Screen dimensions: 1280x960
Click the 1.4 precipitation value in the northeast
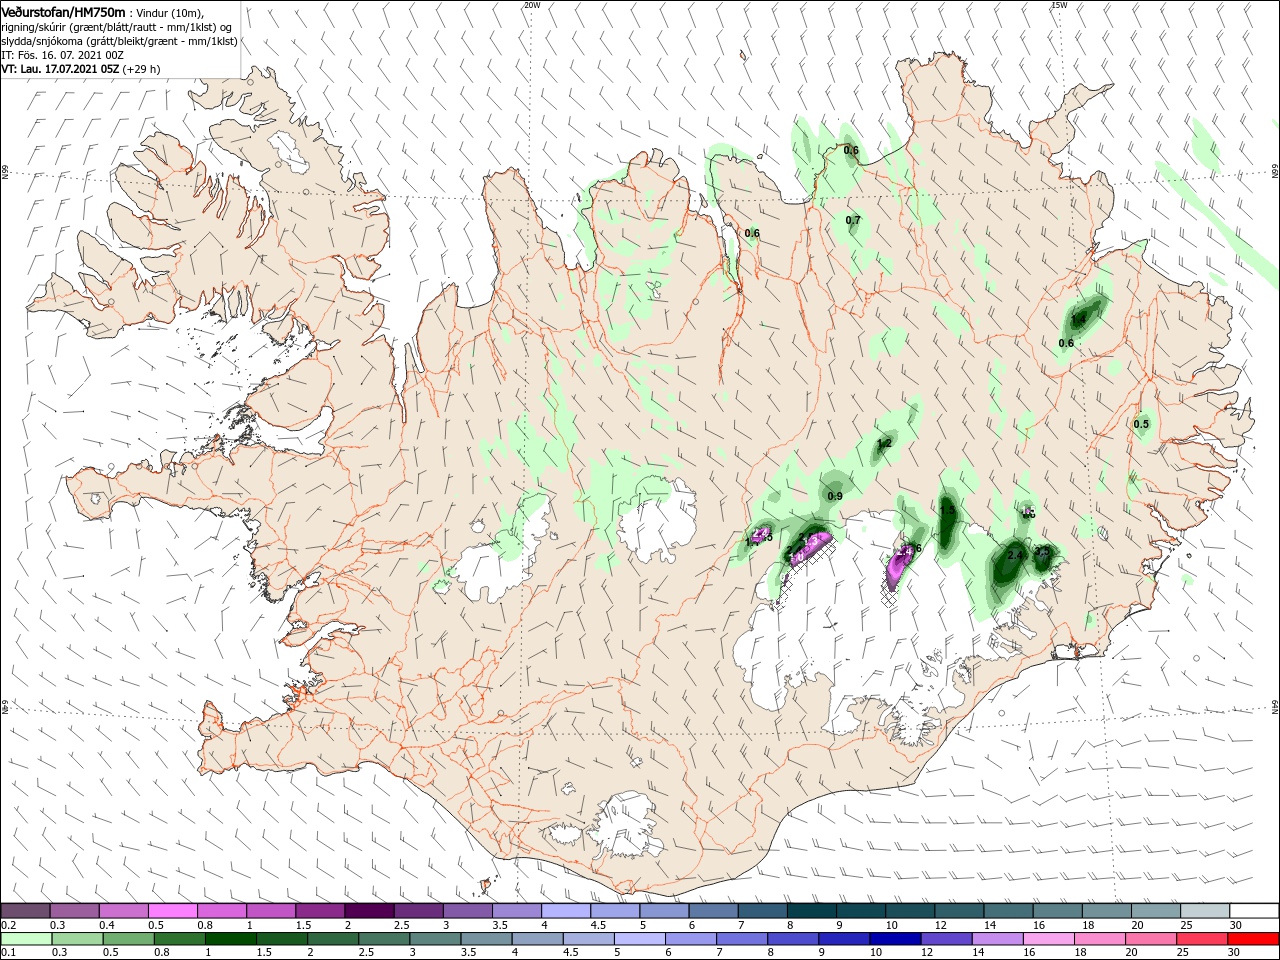1078,319
